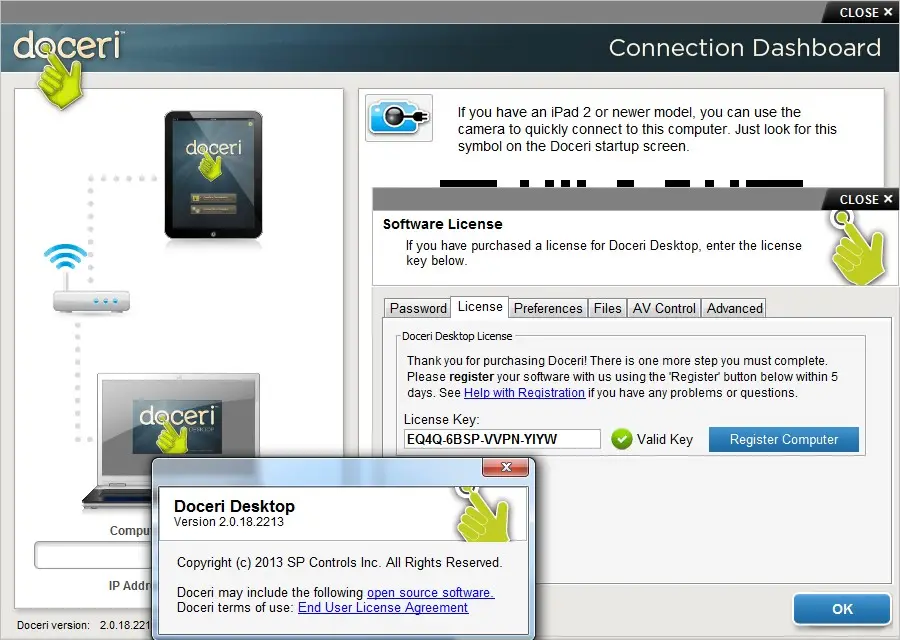Click the camera connect icon
The width and height of the screenshot is (900, 640).
click(x=399, y=118)
